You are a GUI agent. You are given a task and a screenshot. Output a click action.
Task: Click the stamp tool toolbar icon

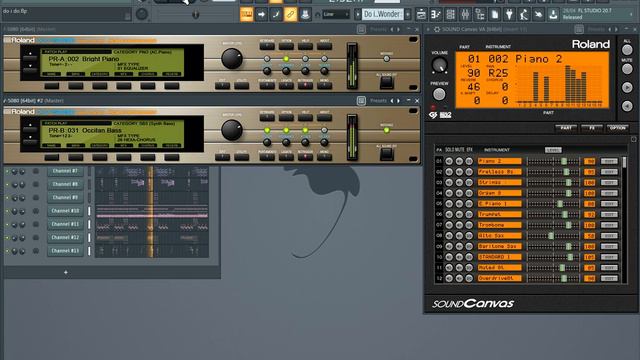pyautogui.click(x=305, y=15)
